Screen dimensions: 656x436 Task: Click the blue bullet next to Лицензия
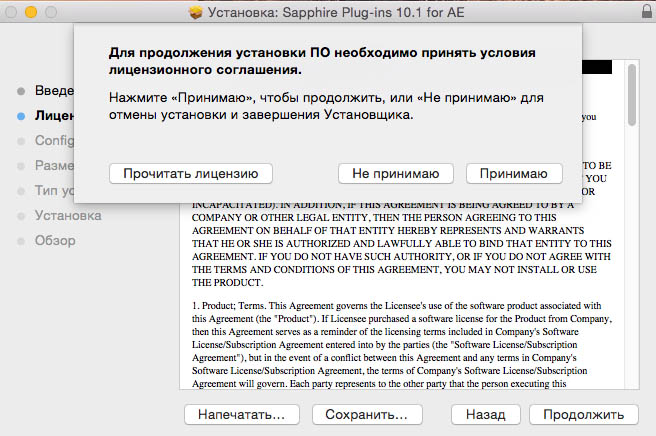pyautogui.click(x=21, y=116)
